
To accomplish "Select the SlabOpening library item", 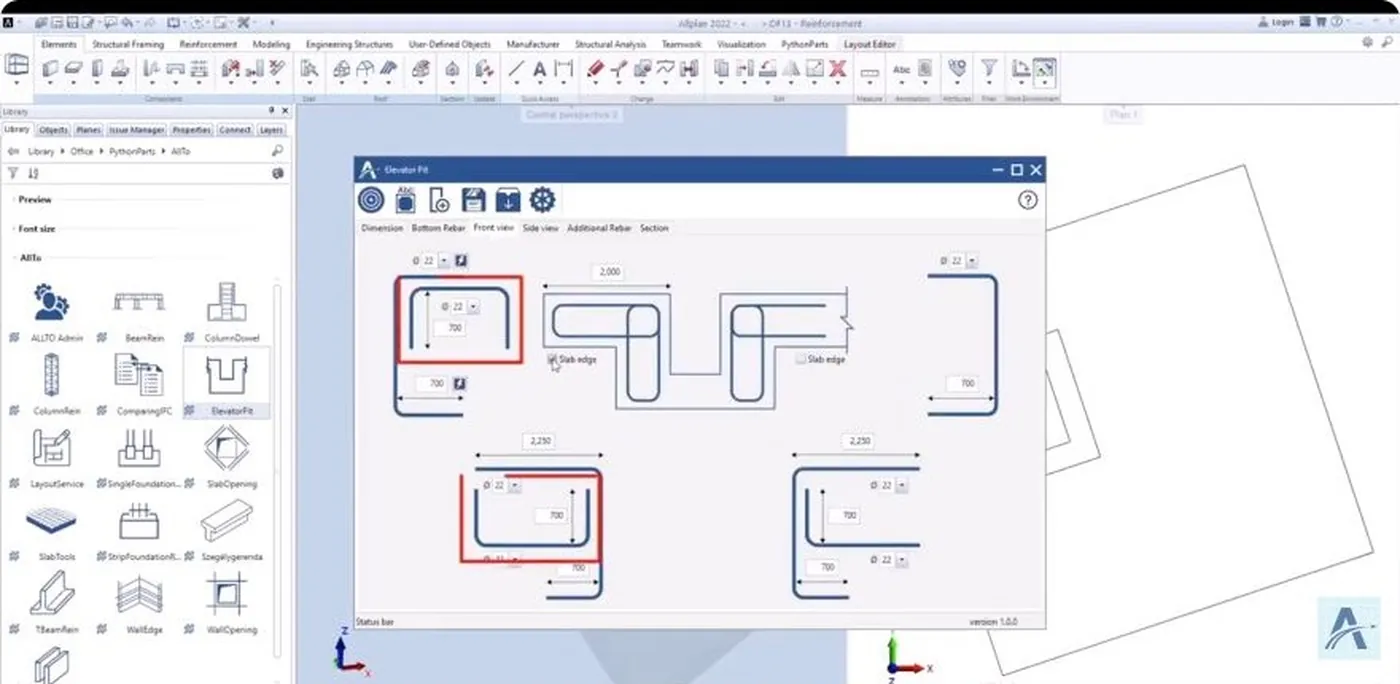I will coord(226,457).
